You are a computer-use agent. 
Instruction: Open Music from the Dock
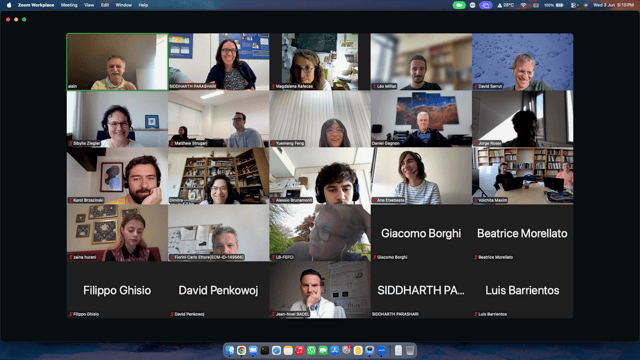pos(300,350)
